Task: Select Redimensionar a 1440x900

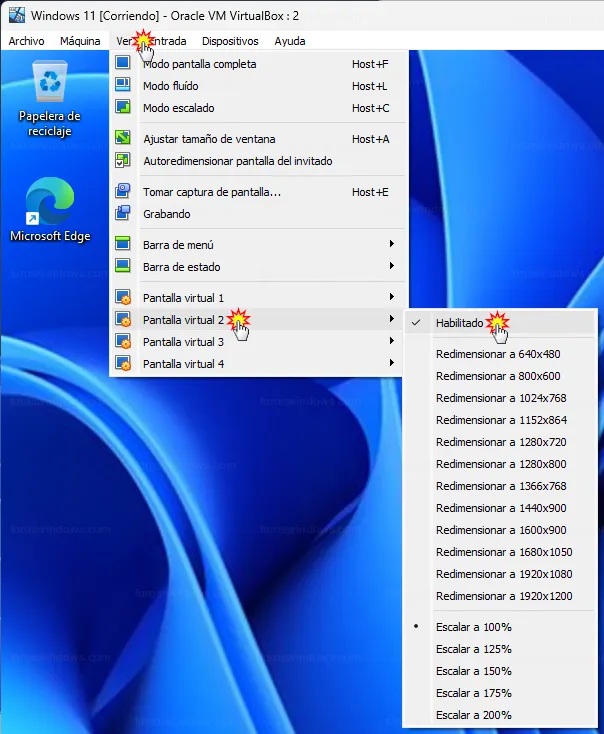Action: click(500, 508)
